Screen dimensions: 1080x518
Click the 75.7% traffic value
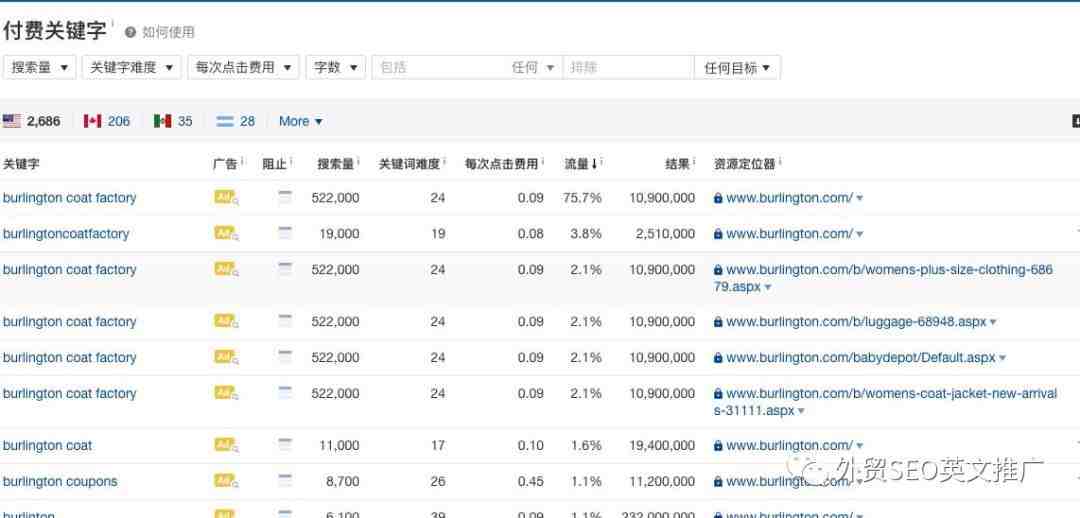click(582, 198)
